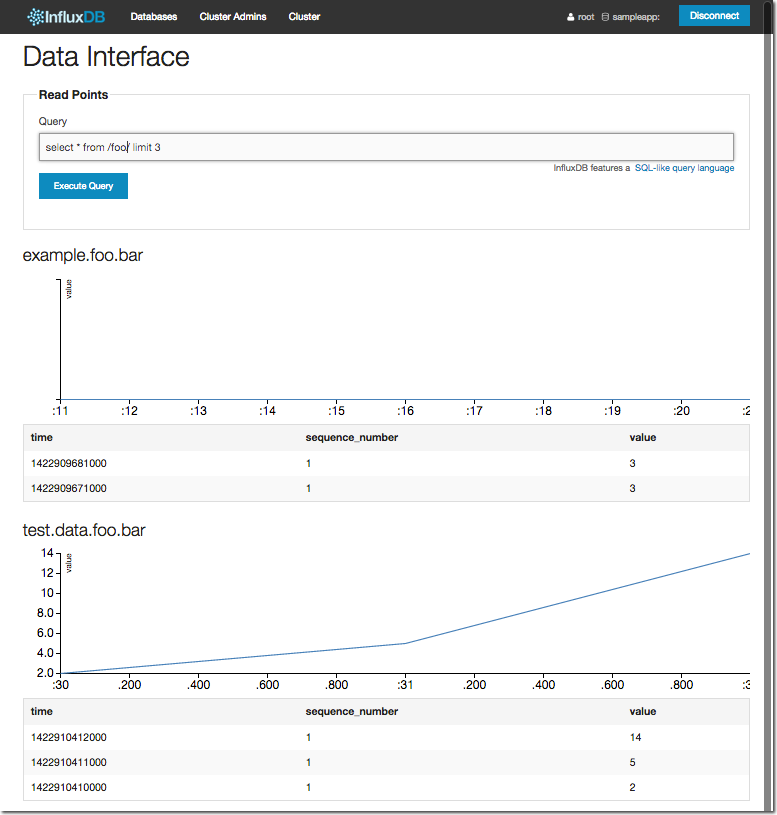Image resolution: width=777 pixels, height=815 pixels.
Task: Click the root user icon
Action: point(570,17)
